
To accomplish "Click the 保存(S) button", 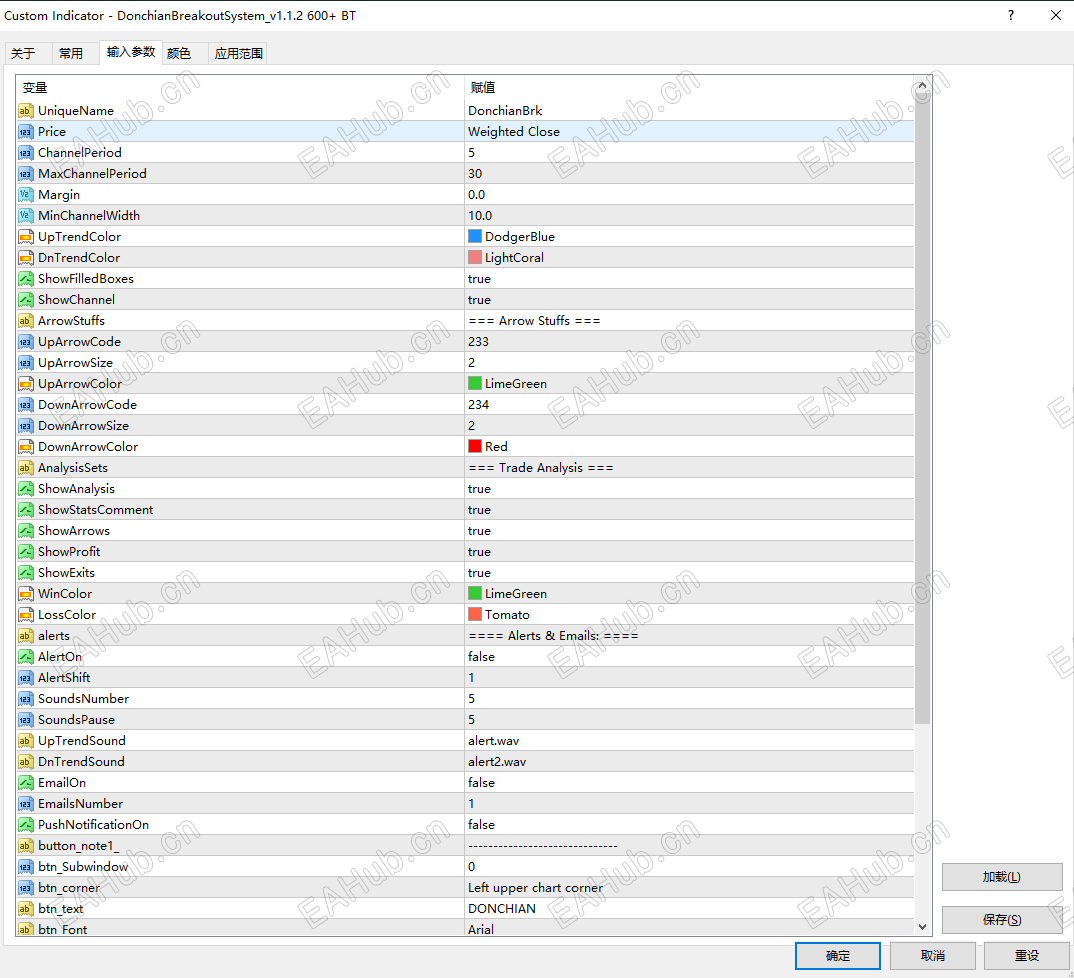I will tap(1002, 920).
